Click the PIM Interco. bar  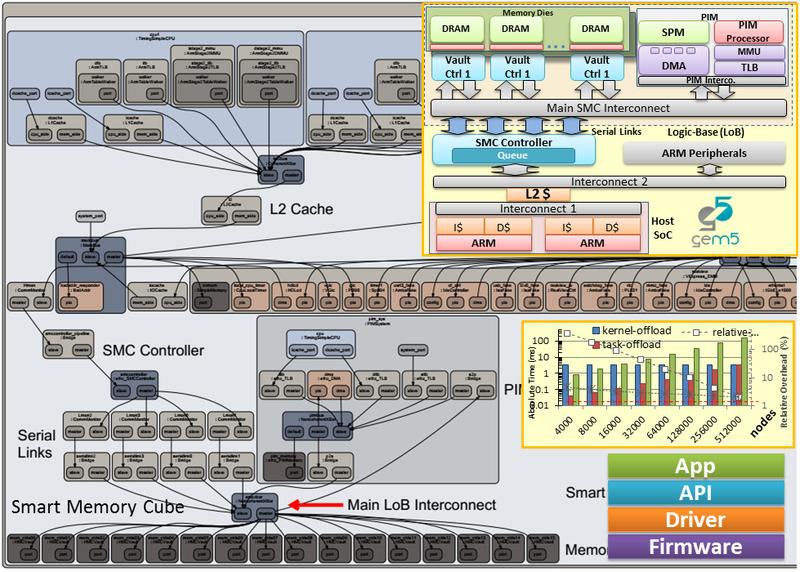click(712, 81)
